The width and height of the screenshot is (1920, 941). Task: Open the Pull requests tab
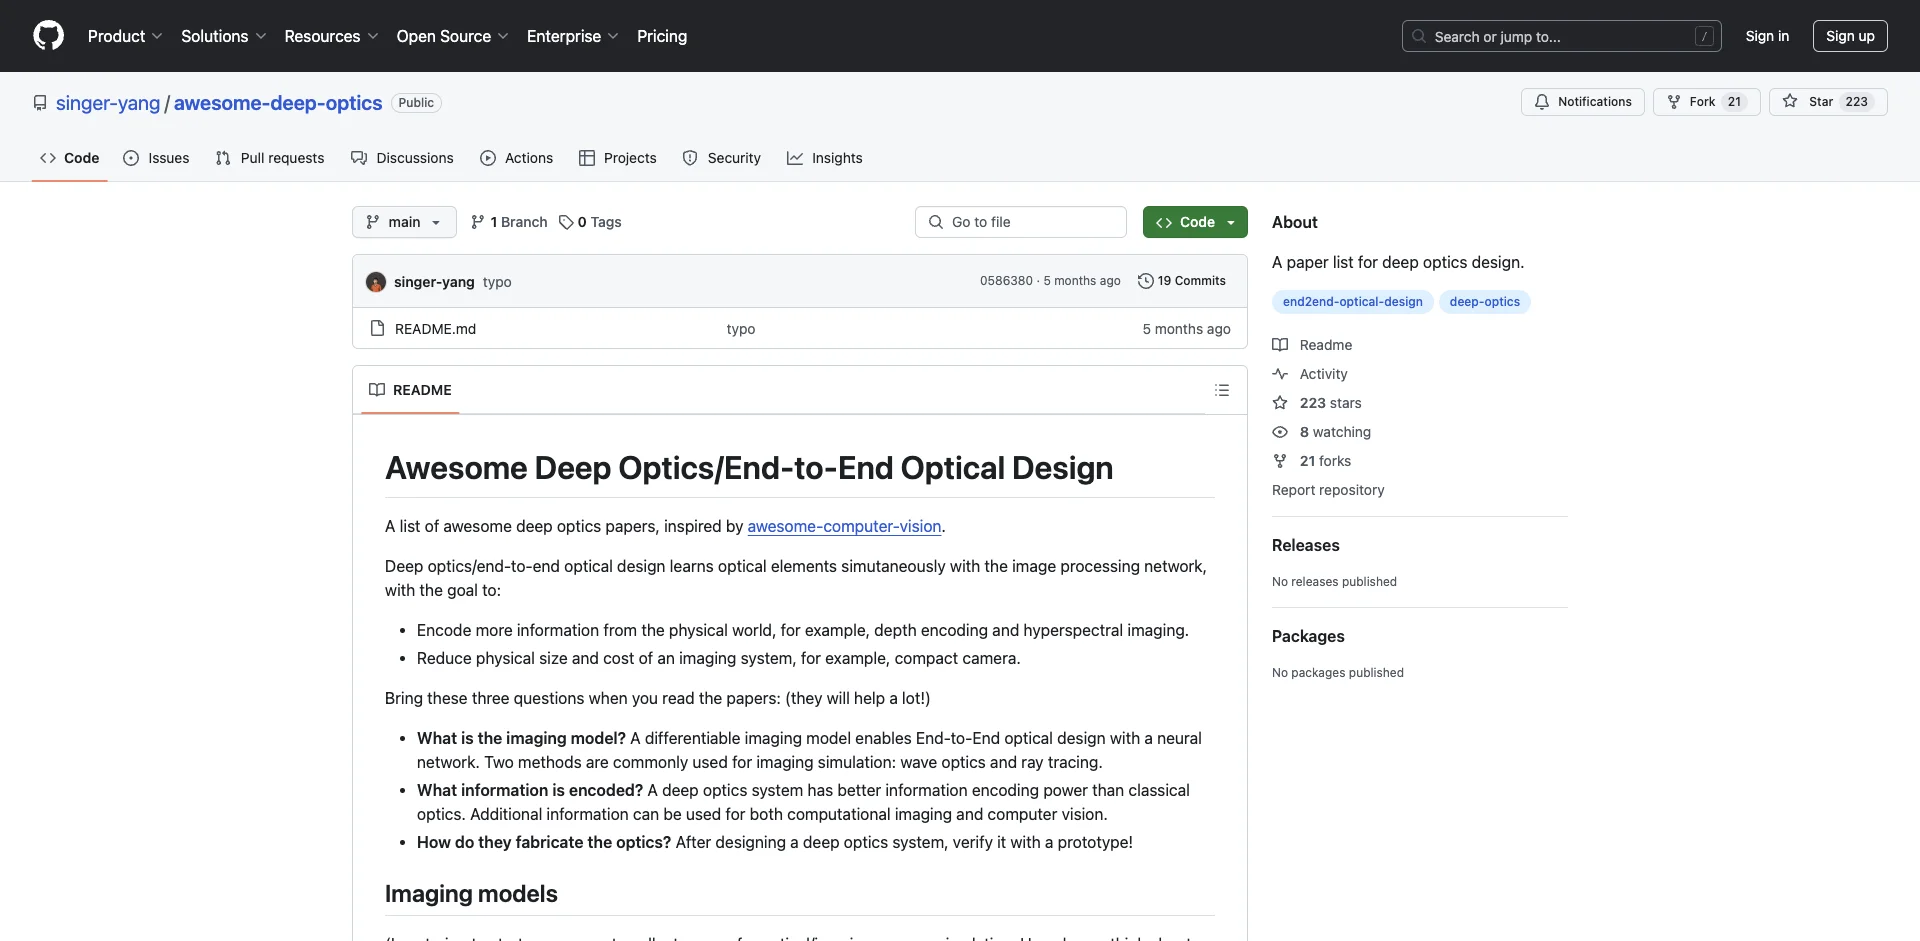pos(270,158)
